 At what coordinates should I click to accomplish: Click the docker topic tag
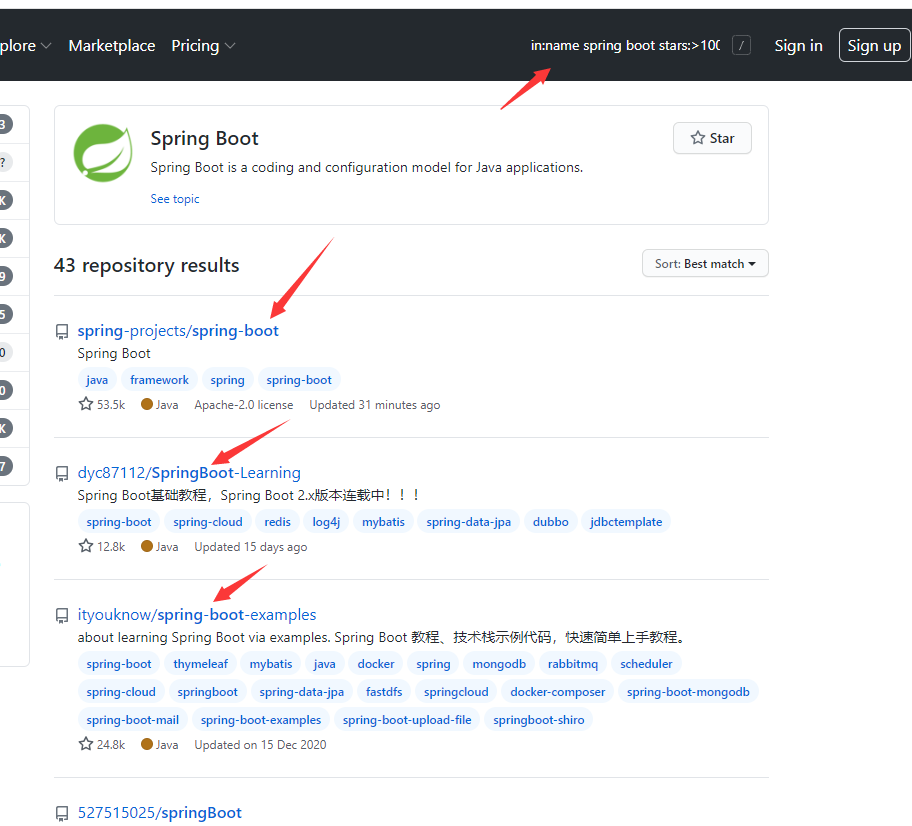pos(376,664)
